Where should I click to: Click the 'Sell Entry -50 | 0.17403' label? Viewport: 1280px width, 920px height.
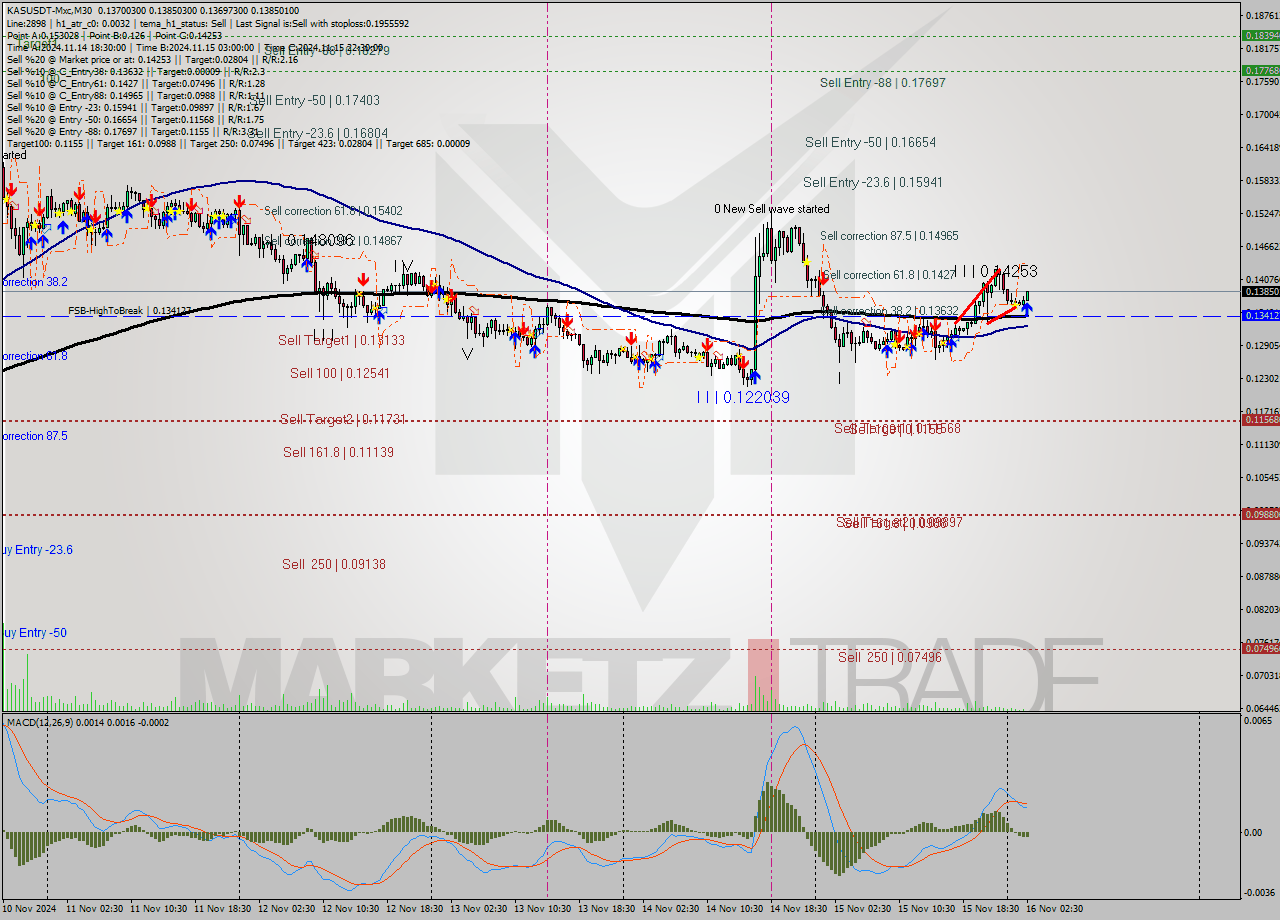(x=315, y=101)
